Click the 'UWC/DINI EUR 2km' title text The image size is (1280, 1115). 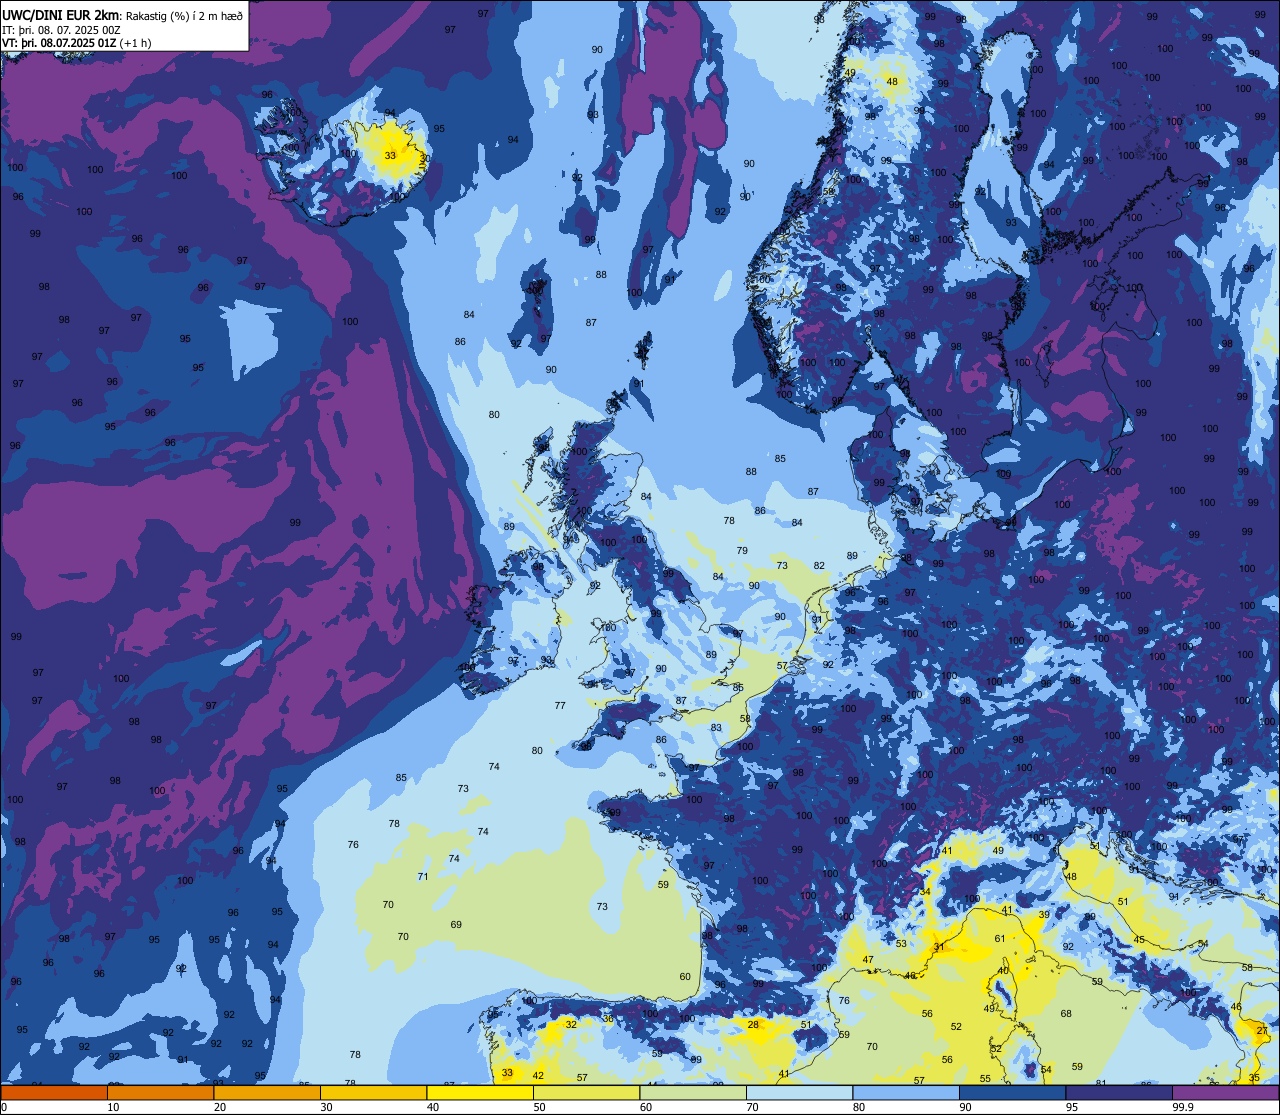(x=61, y=14)
